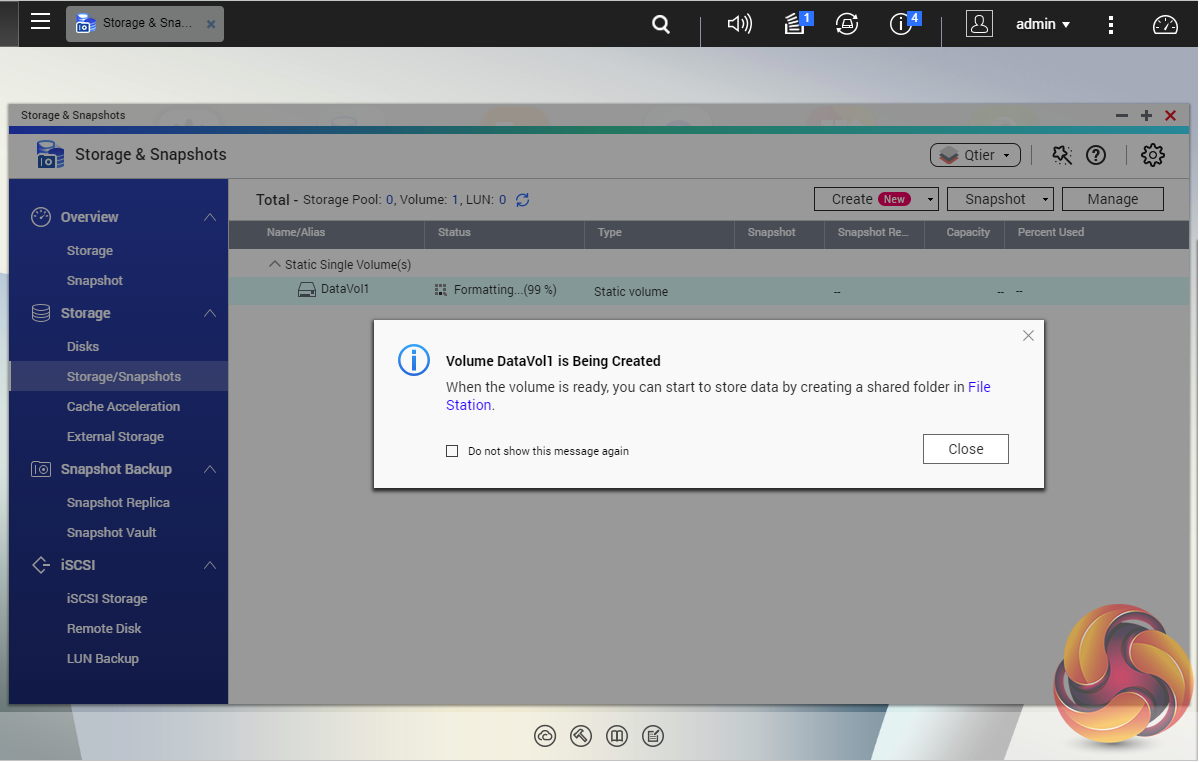Screen dimensions: 1200x762
Task: Open Cache Acceleration in sidebar
Action: point(123,407)
